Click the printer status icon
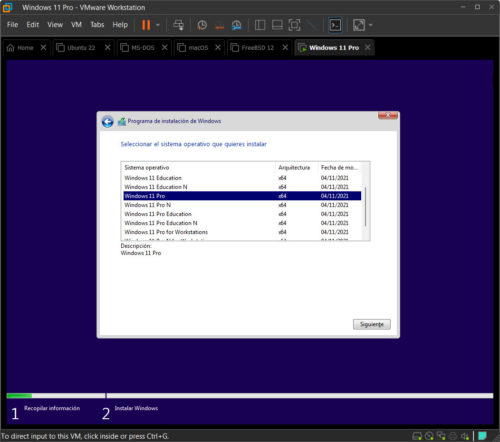This screenshot has width=500, height=442. pyautogui.click(x=453, y=436)
